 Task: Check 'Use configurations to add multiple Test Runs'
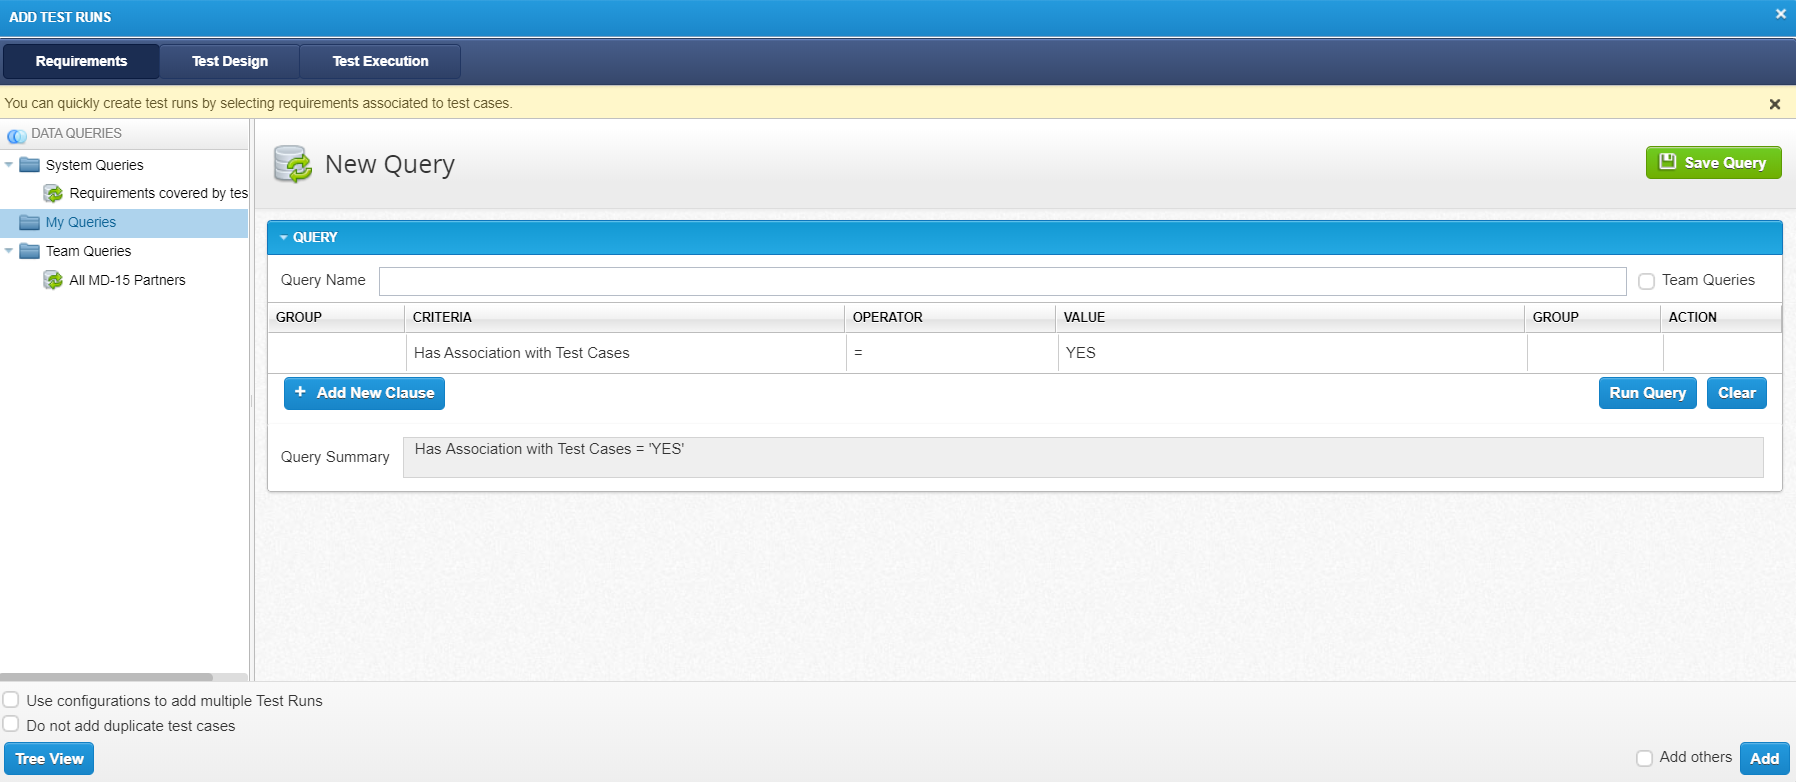tap(11, 700)
